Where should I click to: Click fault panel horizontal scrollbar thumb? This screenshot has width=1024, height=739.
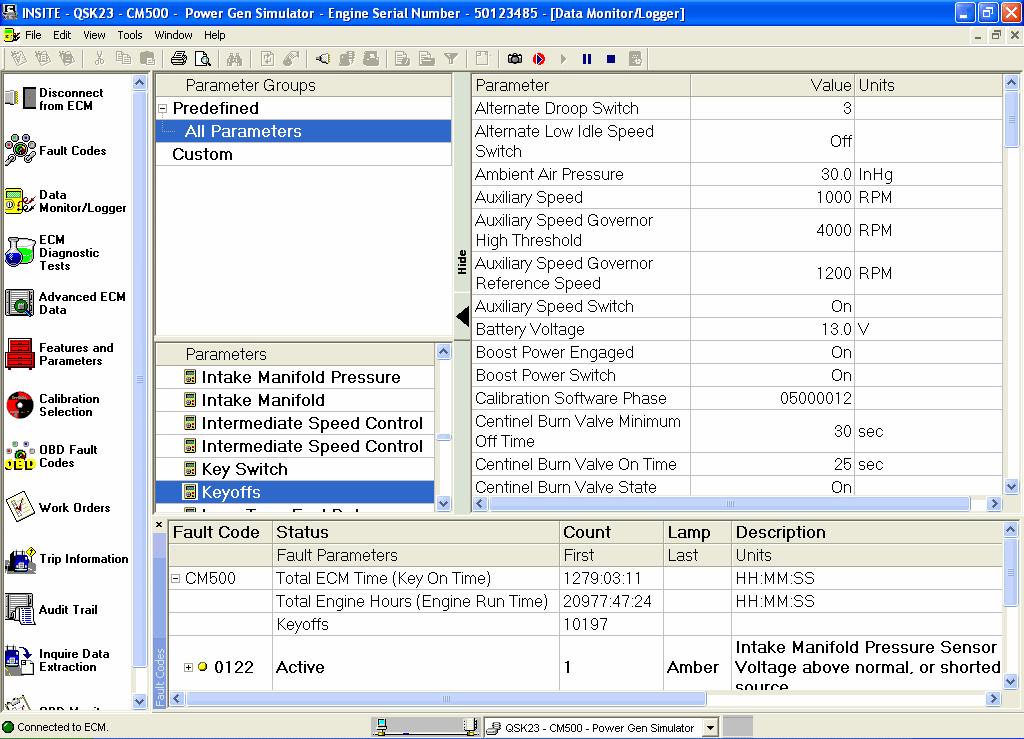click(x=446, y=699)
